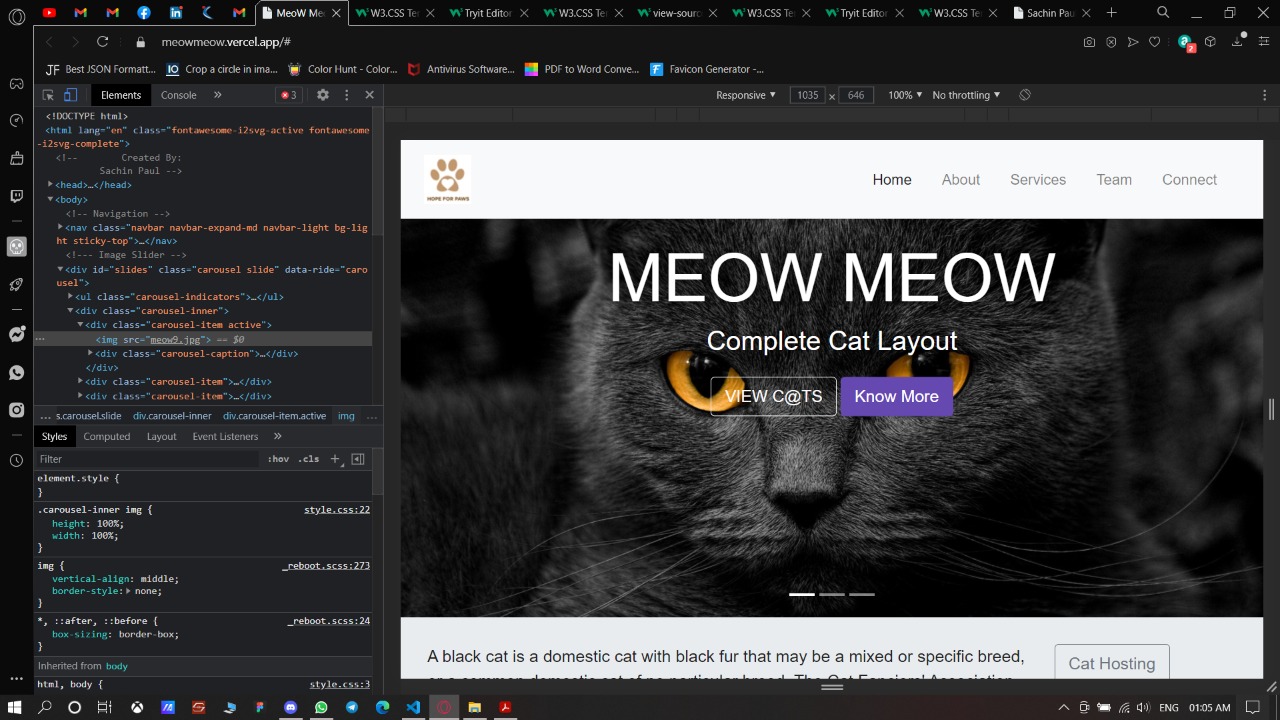Screen dimensions: 1280x720
Task: Expand the div carousel-caption node
Action: point(91,353)
